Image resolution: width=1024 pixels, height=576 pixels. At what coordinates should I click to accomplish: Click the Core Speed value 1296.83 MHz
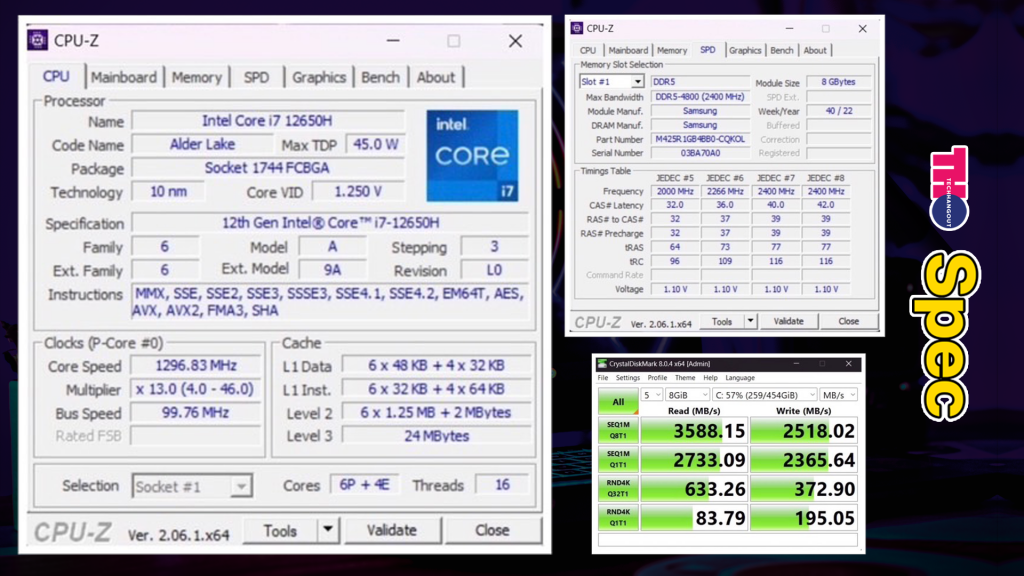[x=196, y=366]
